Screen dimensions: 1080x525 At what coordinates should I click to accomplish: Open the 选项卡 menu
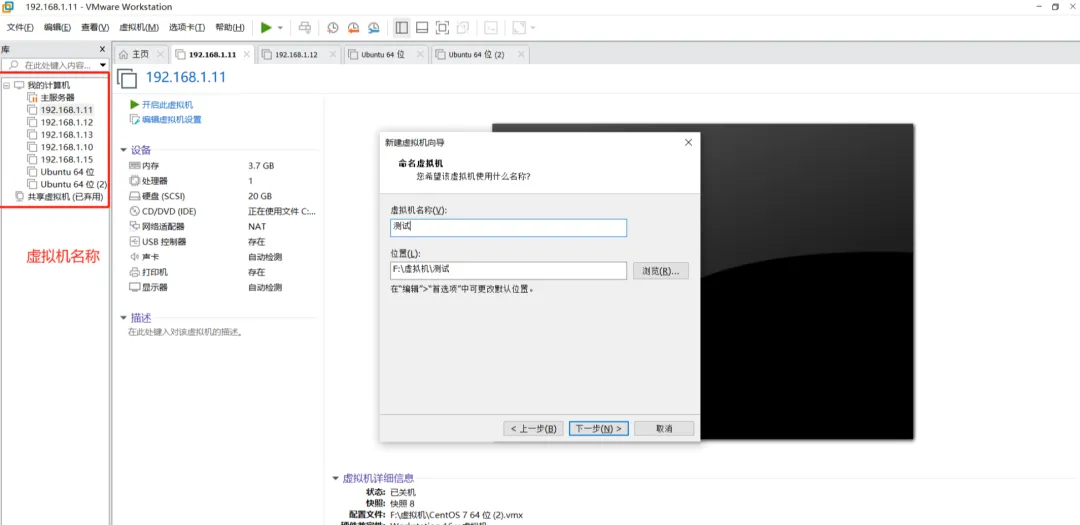187,28
